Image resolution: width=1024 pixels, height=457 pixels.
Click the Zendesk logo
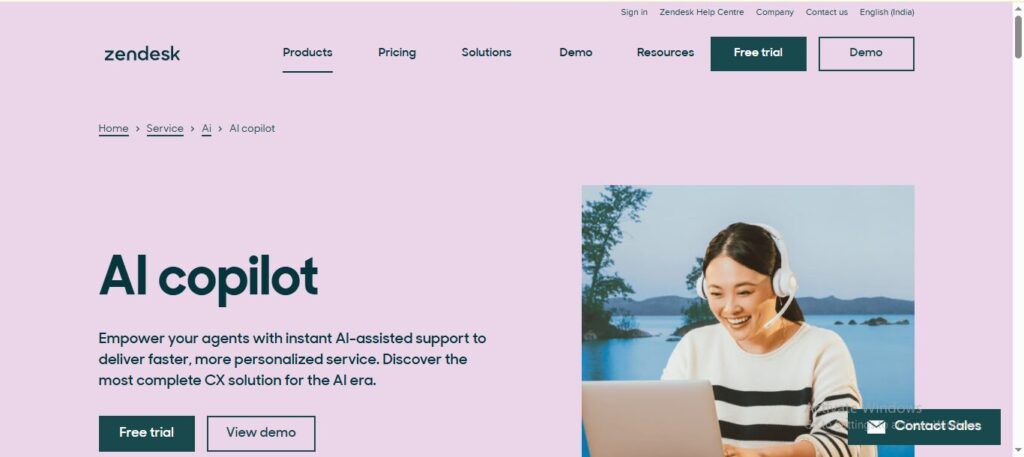click(x=142, y=54)
